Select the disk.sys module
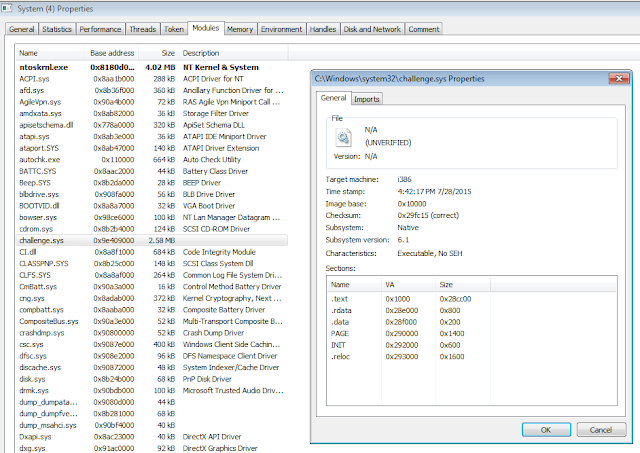The height and width of the screenshot is (453, 640). point(152,379)
